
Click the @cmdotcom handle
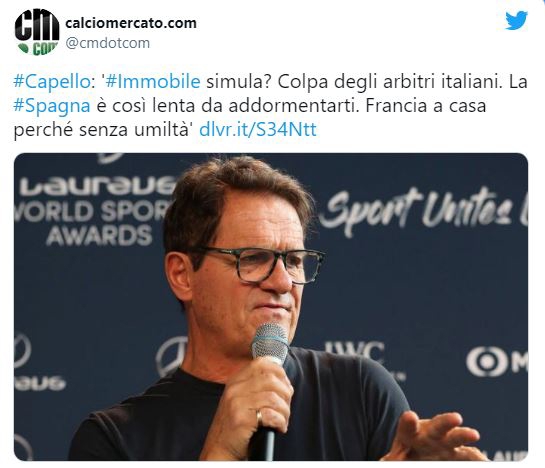click(108, 43)
